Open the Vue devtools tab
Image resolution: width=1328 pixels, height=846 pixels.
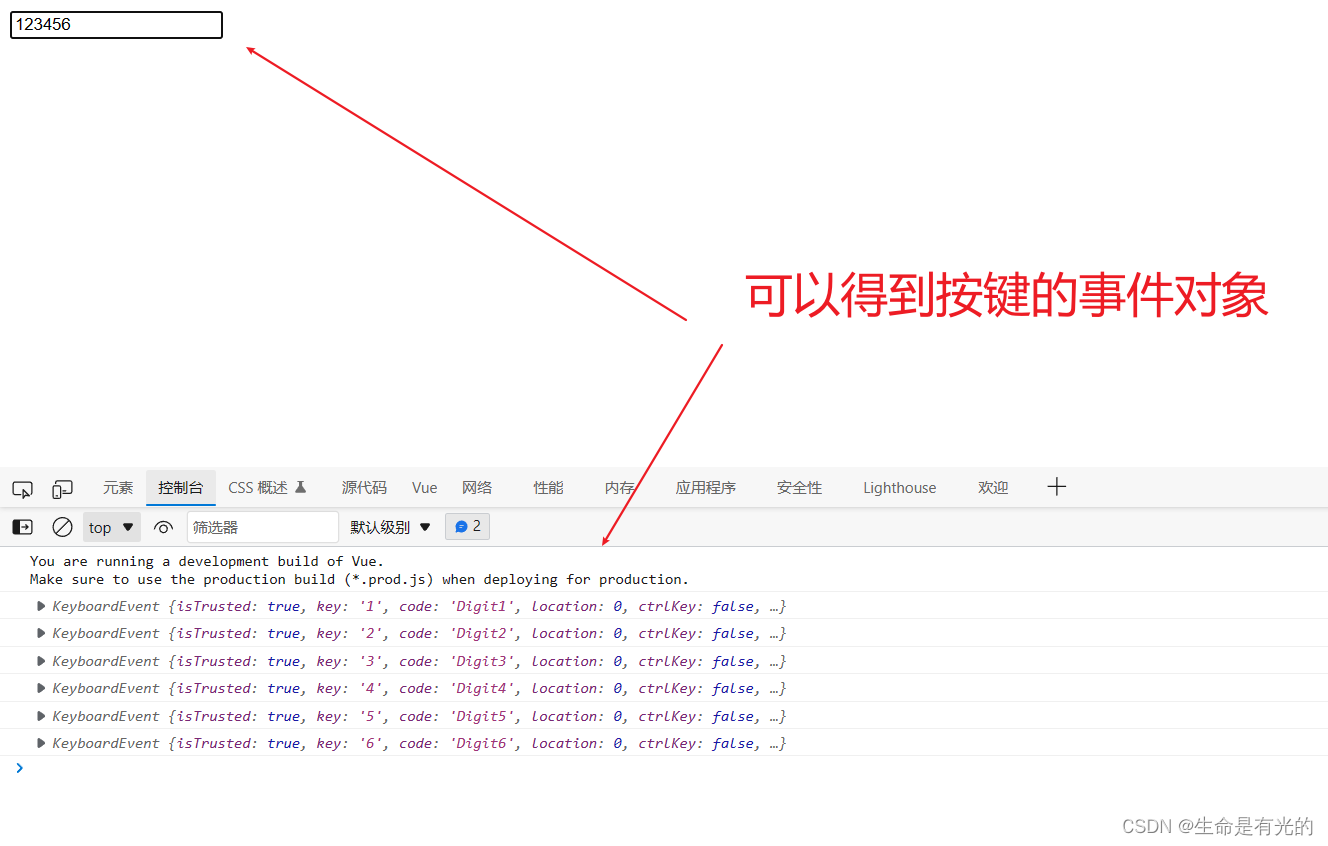(x=425, y=488)
